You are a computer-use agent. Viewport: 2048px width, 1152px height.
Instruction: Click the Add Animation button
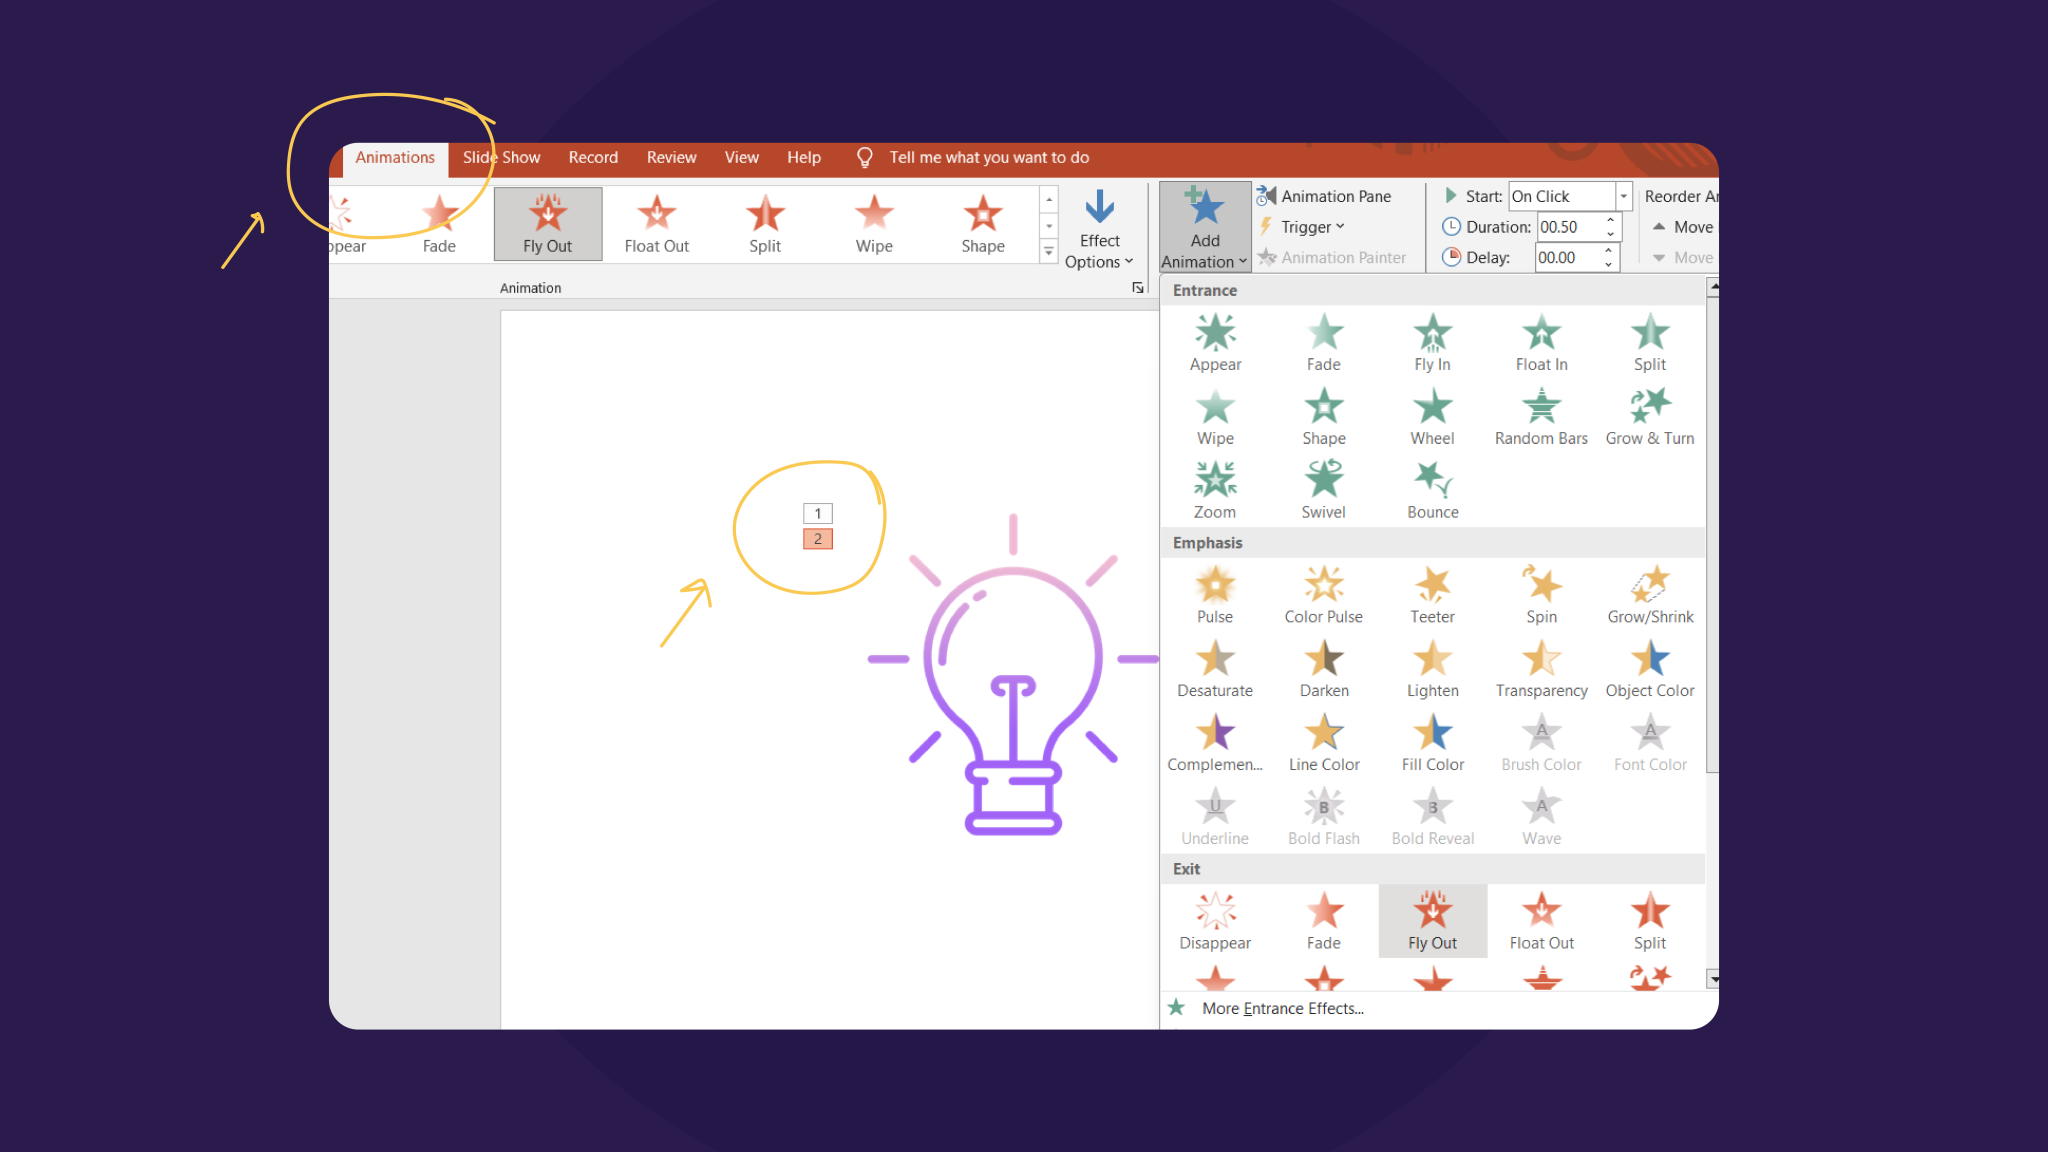pos(1205,228)
